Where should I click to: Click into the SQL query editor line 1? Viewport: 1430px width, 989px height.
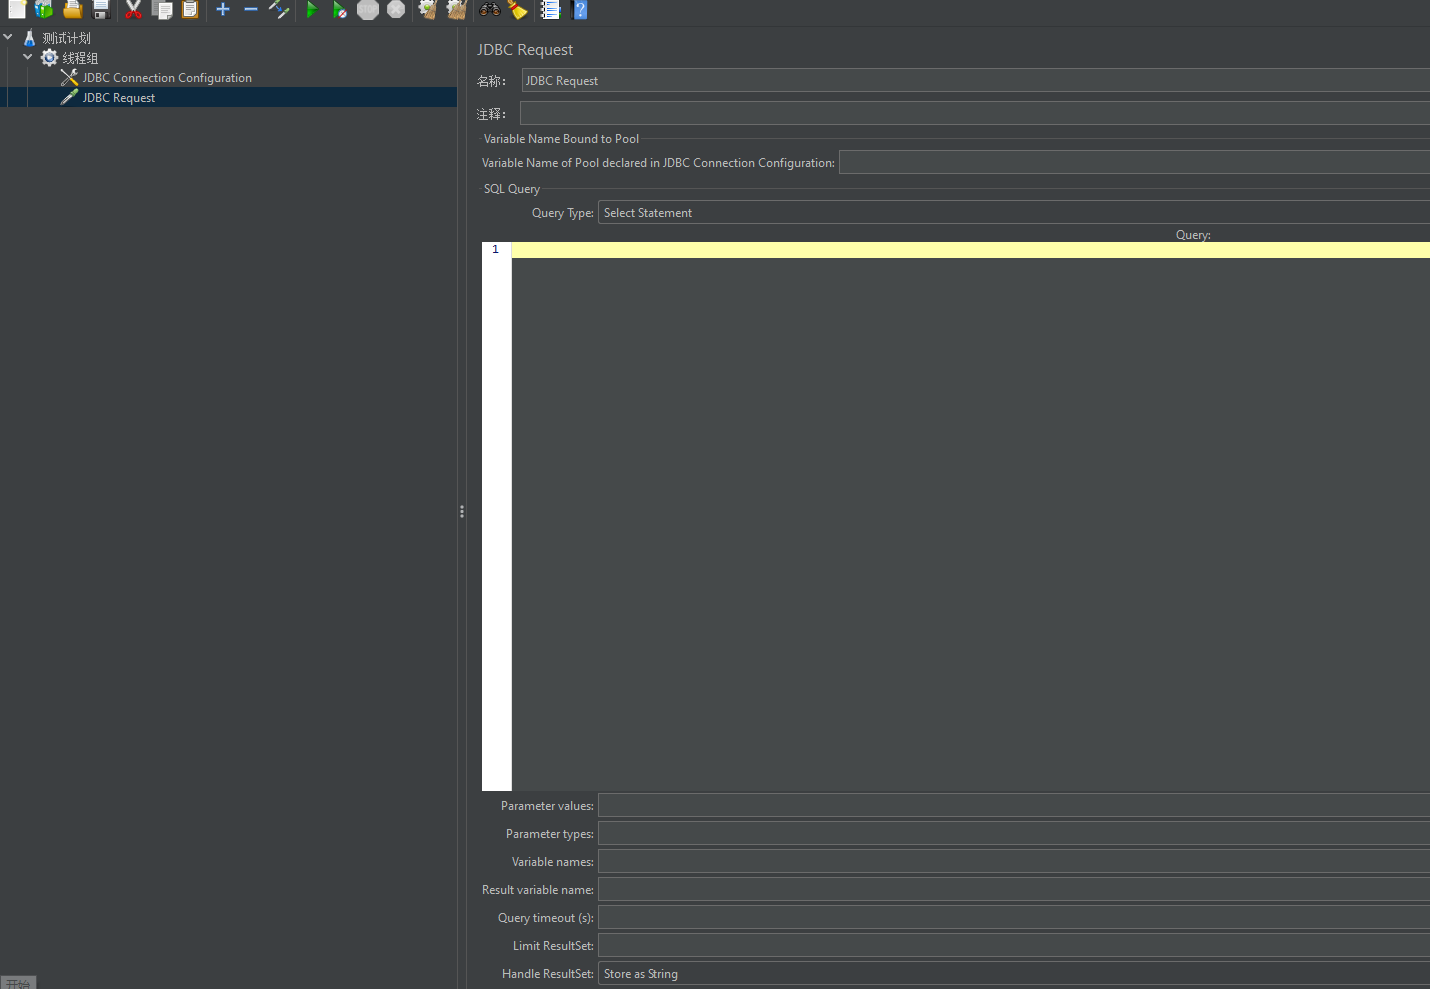point(971,249)
